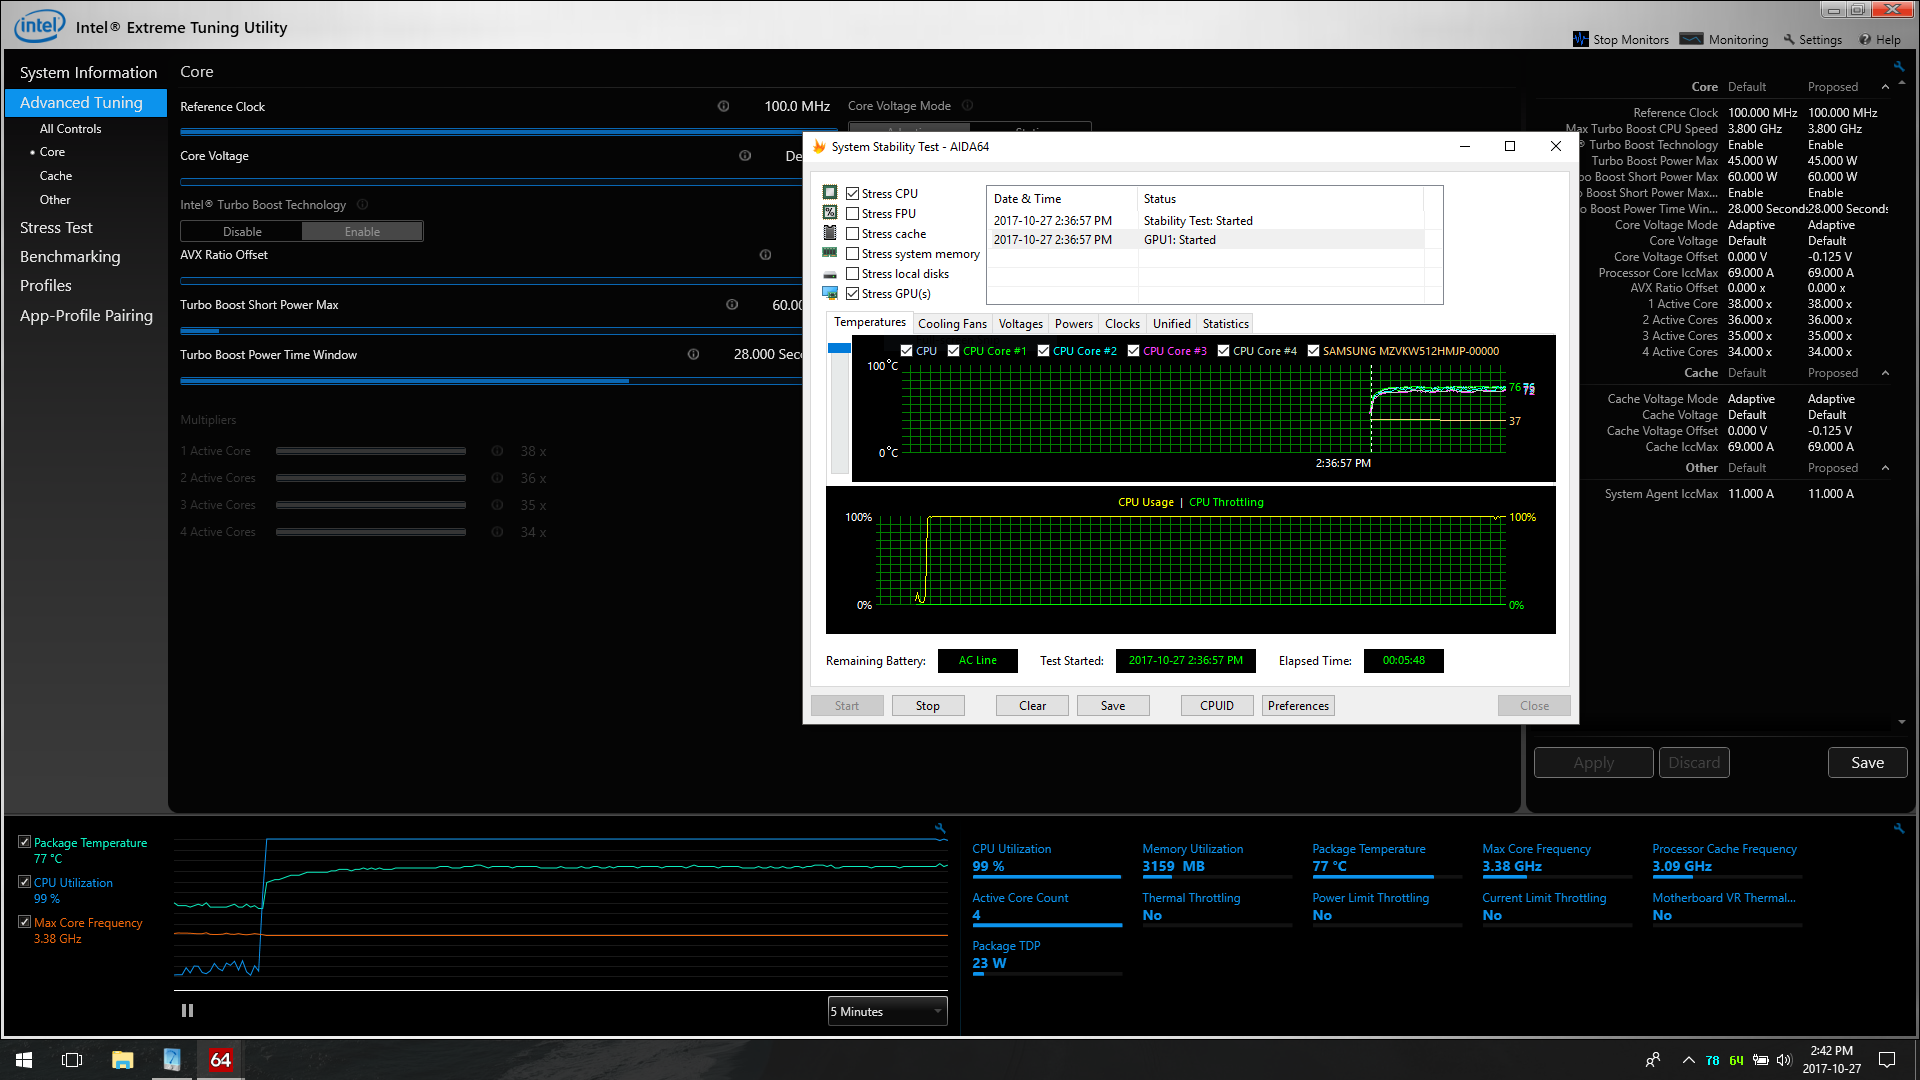Click info icon beside Turbo Boost Technology
Image resolution: width=1920 pixels, height=1080 pixels.
[362, 204]
